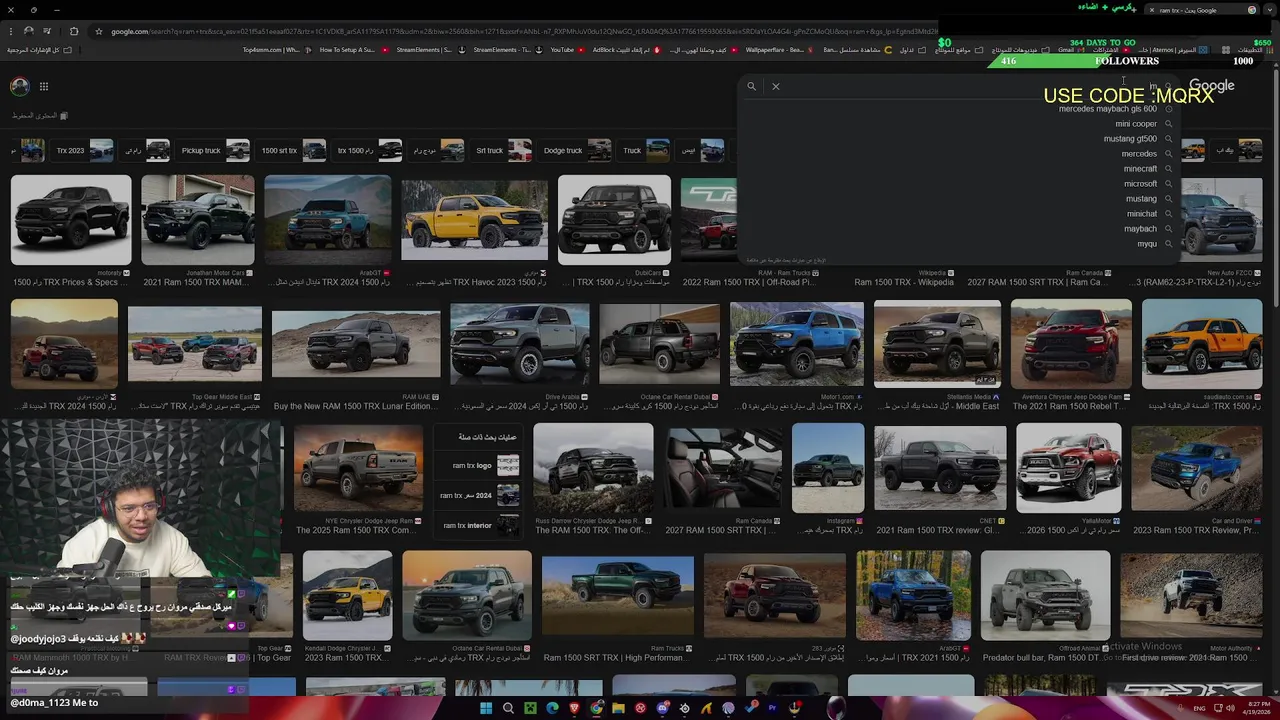Open the 'Predator bull bar' Offroad Animal image
Viewport: 1280px width, 720px height.
coord(1045,596)
